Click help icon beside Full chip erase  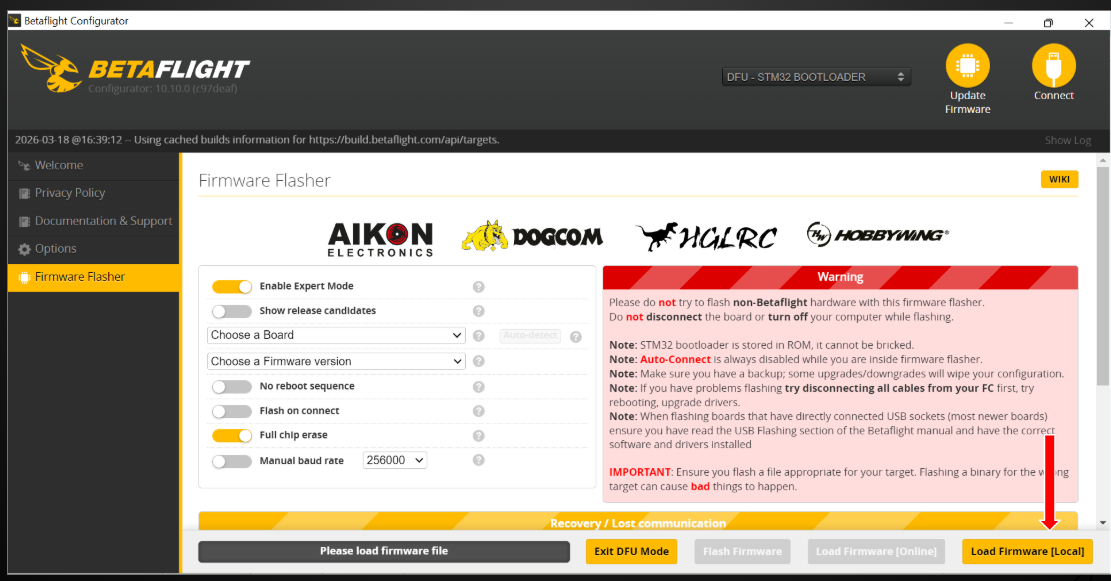pyautogui.click(x=478, y=436)
